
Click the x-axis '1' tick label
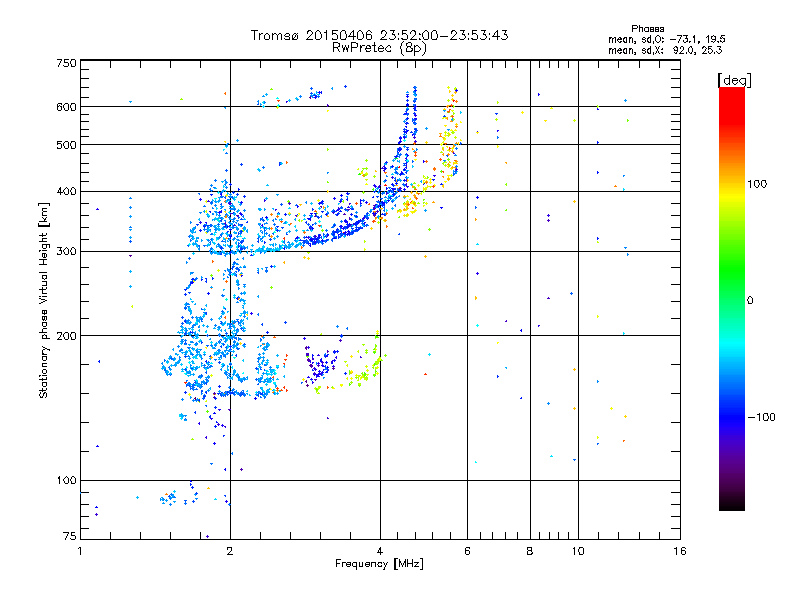tap(81, 551)
